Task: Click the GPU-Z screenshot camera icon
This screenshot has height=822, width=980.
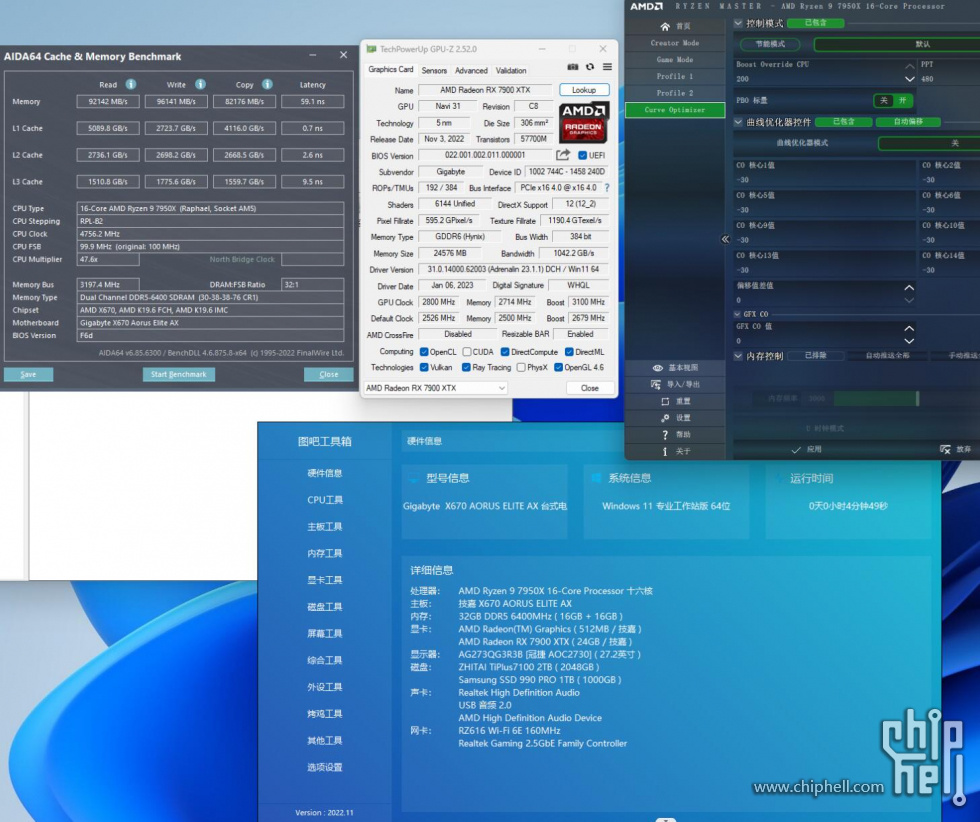Action: (572, 67)
